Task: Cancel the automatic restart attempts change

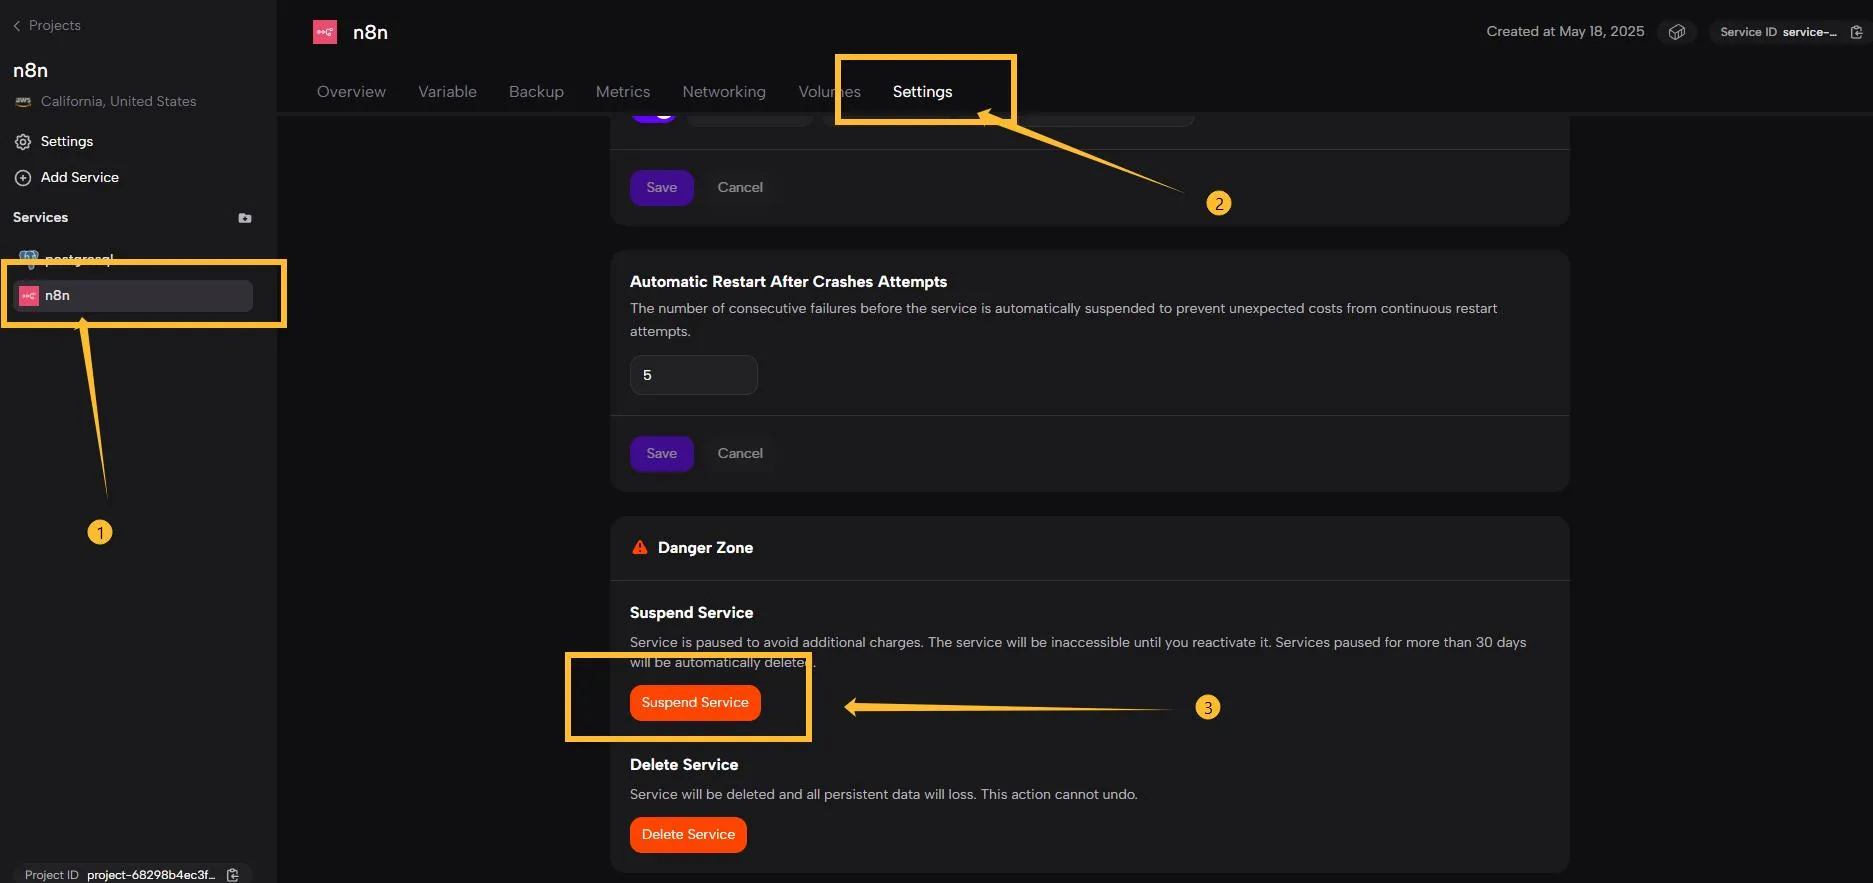Action: 739,454
